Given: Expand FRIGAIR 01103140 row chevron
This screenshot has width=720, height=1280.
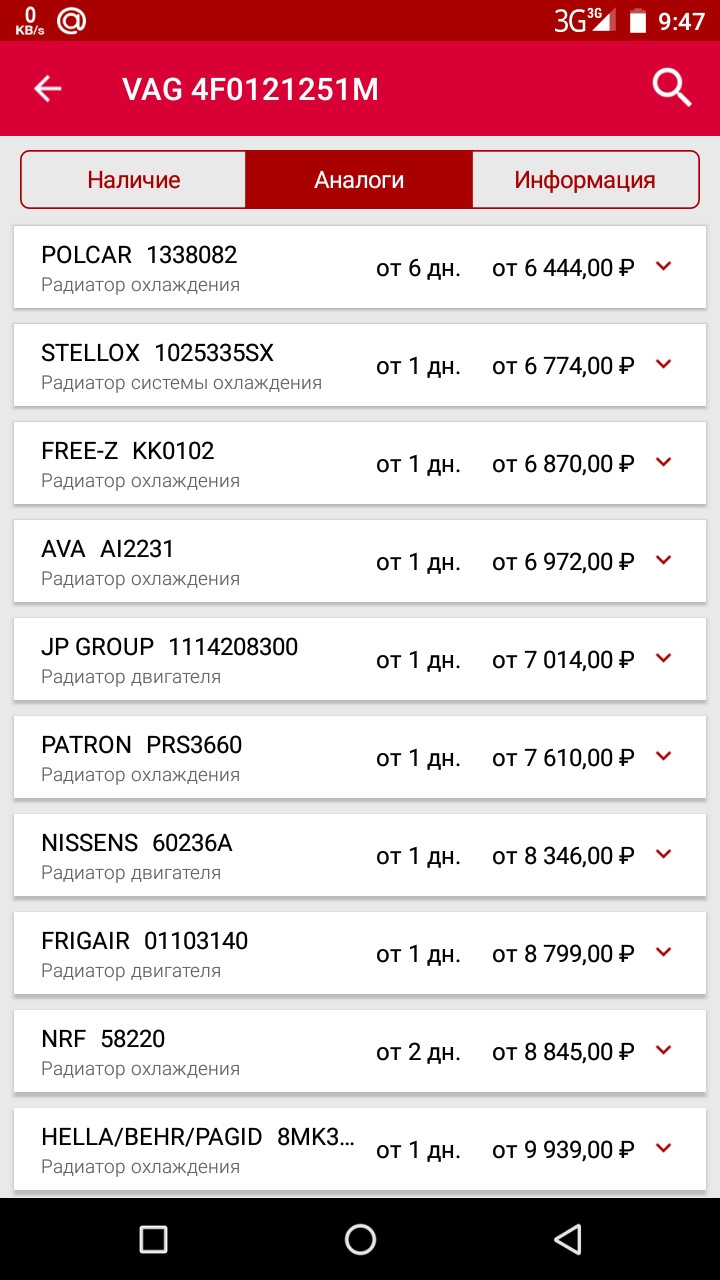Looking at the screenshot, I should point(663,952).
